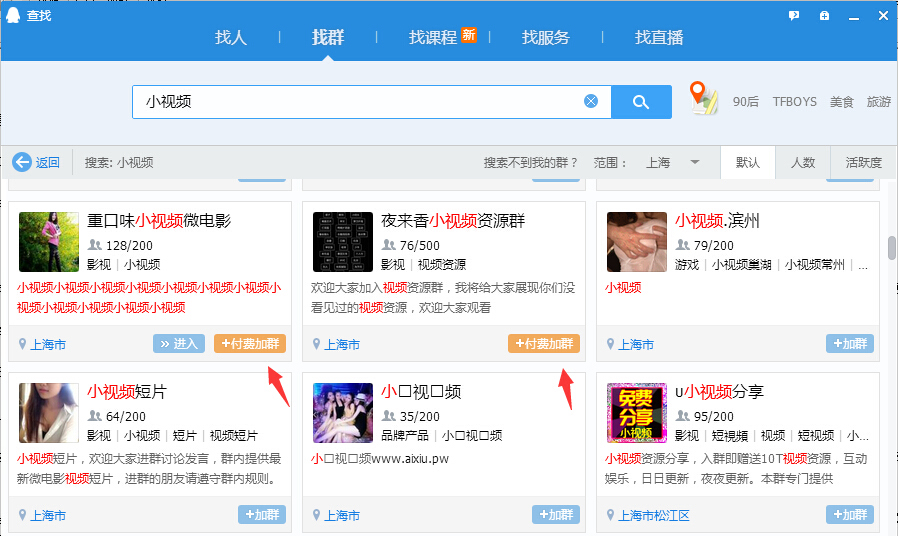
Task: Click location pin icon in 小视频.滨州 card
Action: pyautogui.click(x=610, y=344)
